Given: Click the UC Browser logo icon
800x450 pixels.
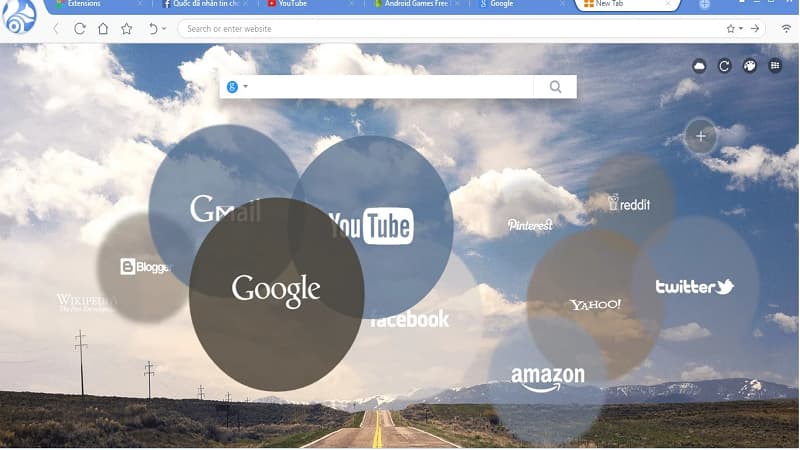Looking at the screenshot, I should (19, 16).
